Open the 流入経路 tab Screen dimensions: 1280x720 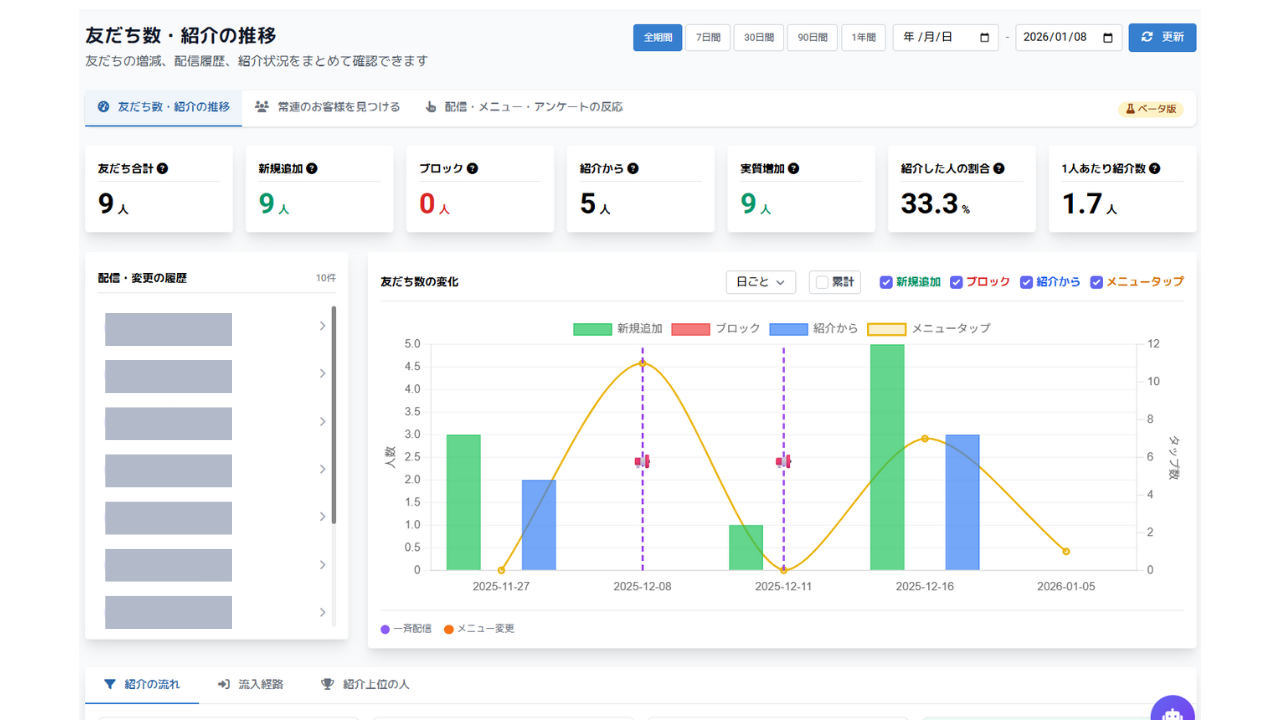251,685
